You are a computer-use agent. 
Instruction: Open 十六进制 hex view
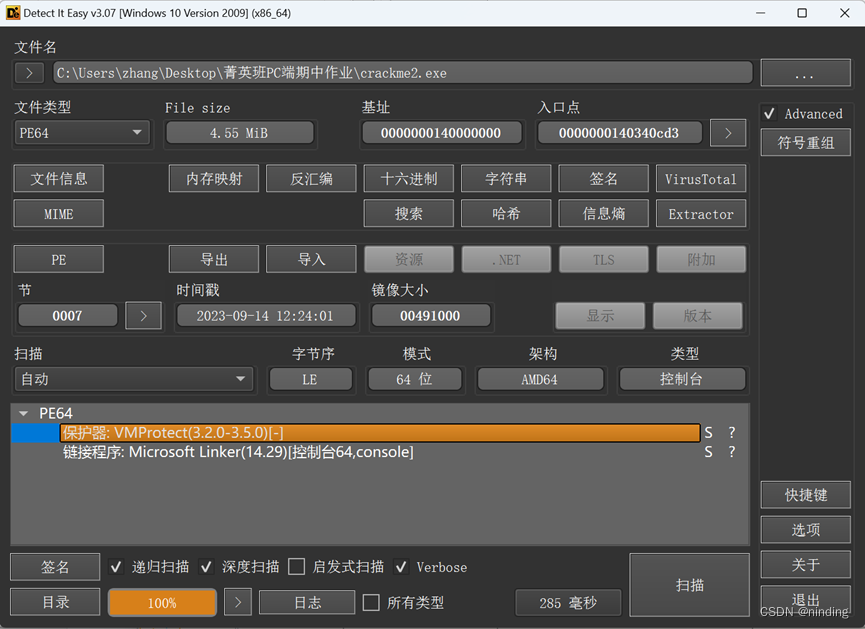coord(409,178)
